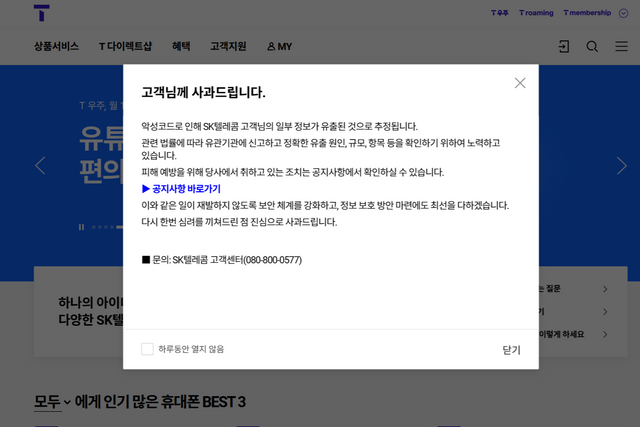
Task: Go to the previous banner slide arrow
Action: coord(40,165)
